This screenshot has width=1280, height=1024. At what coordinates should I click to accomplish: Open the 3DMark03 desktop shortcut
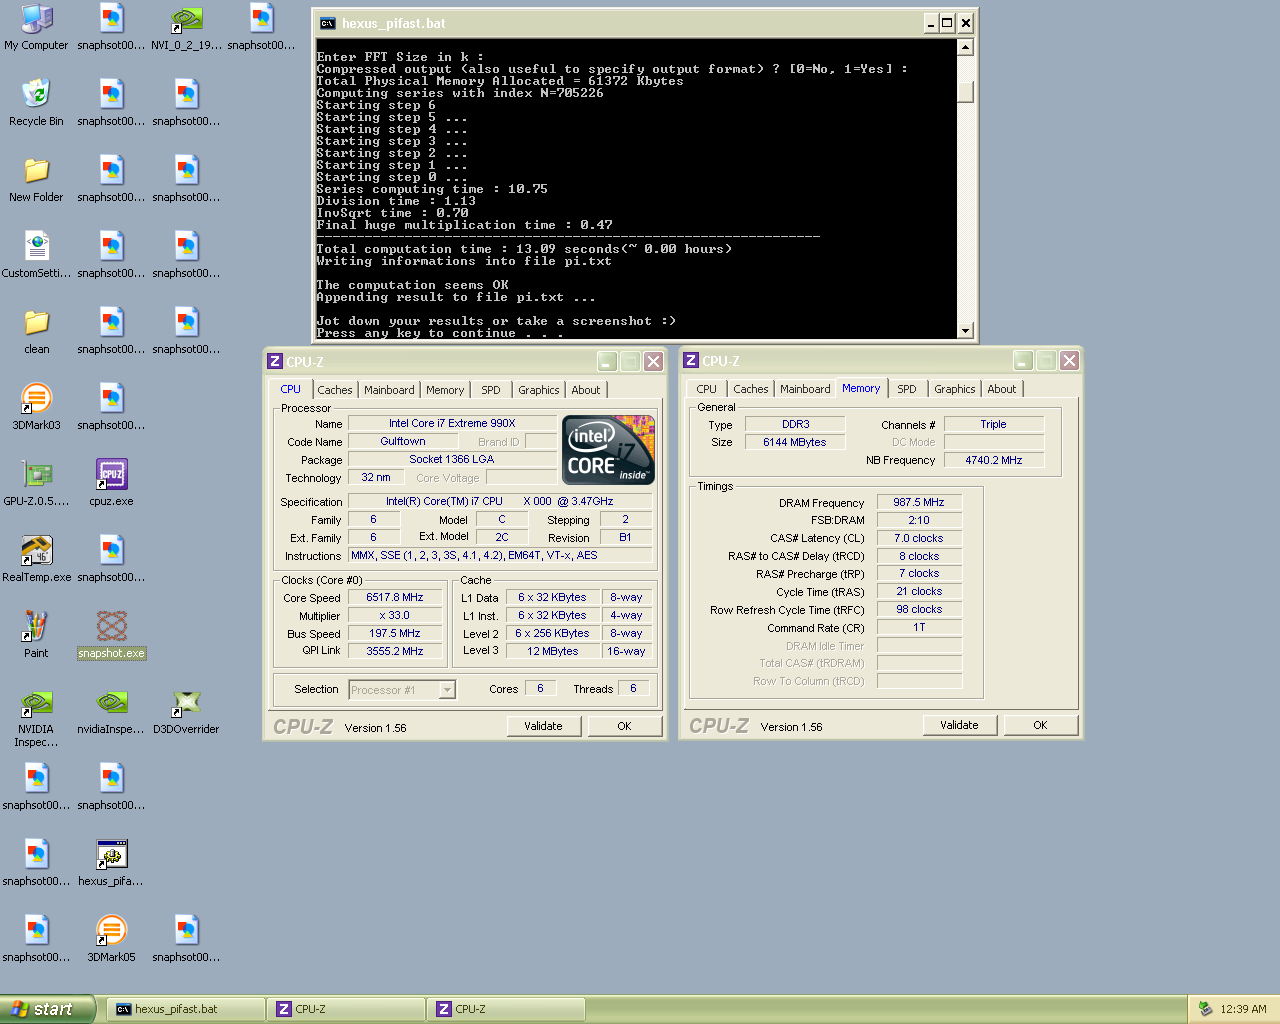pyautogui.click(x=36, y=399)
